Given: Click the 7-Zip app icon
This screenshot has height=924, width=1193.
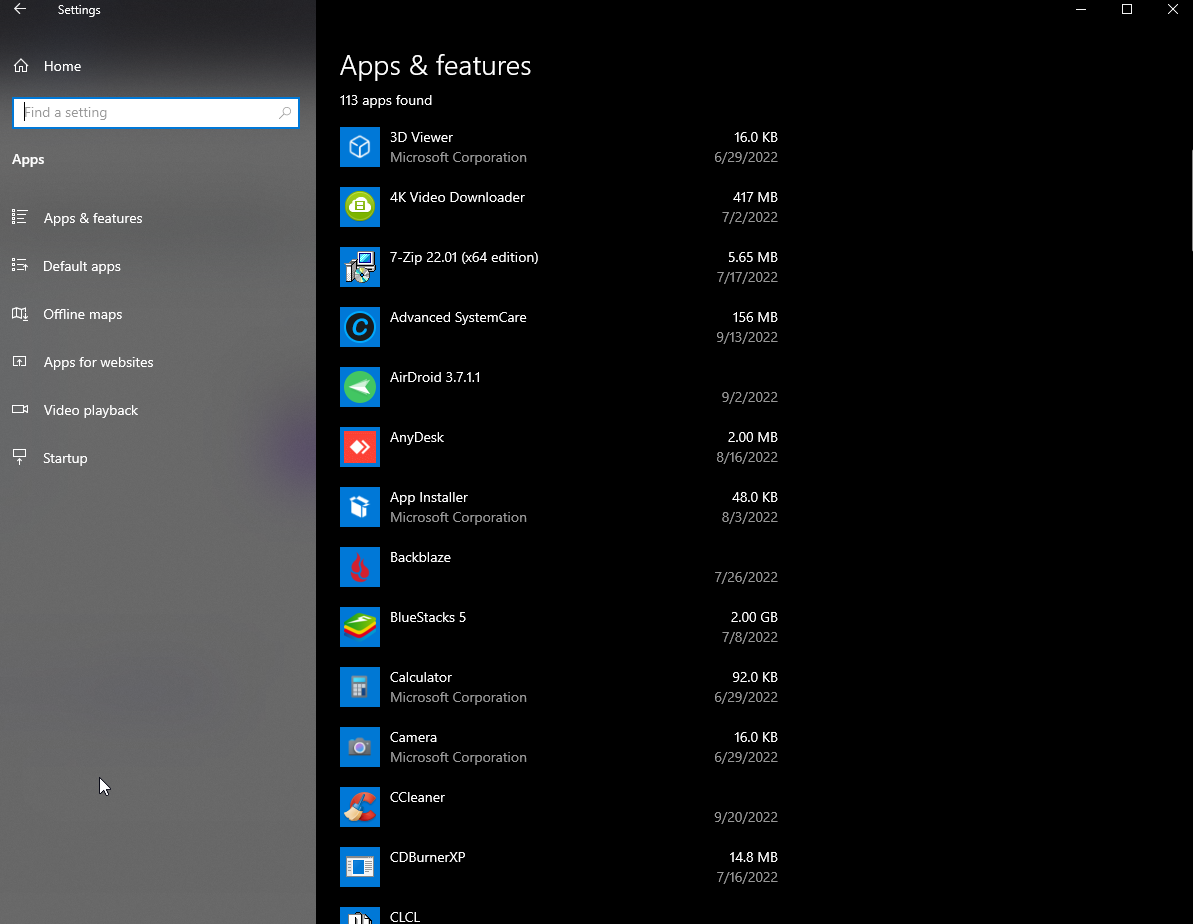Looking at the screenshot, I should (360, 267).
